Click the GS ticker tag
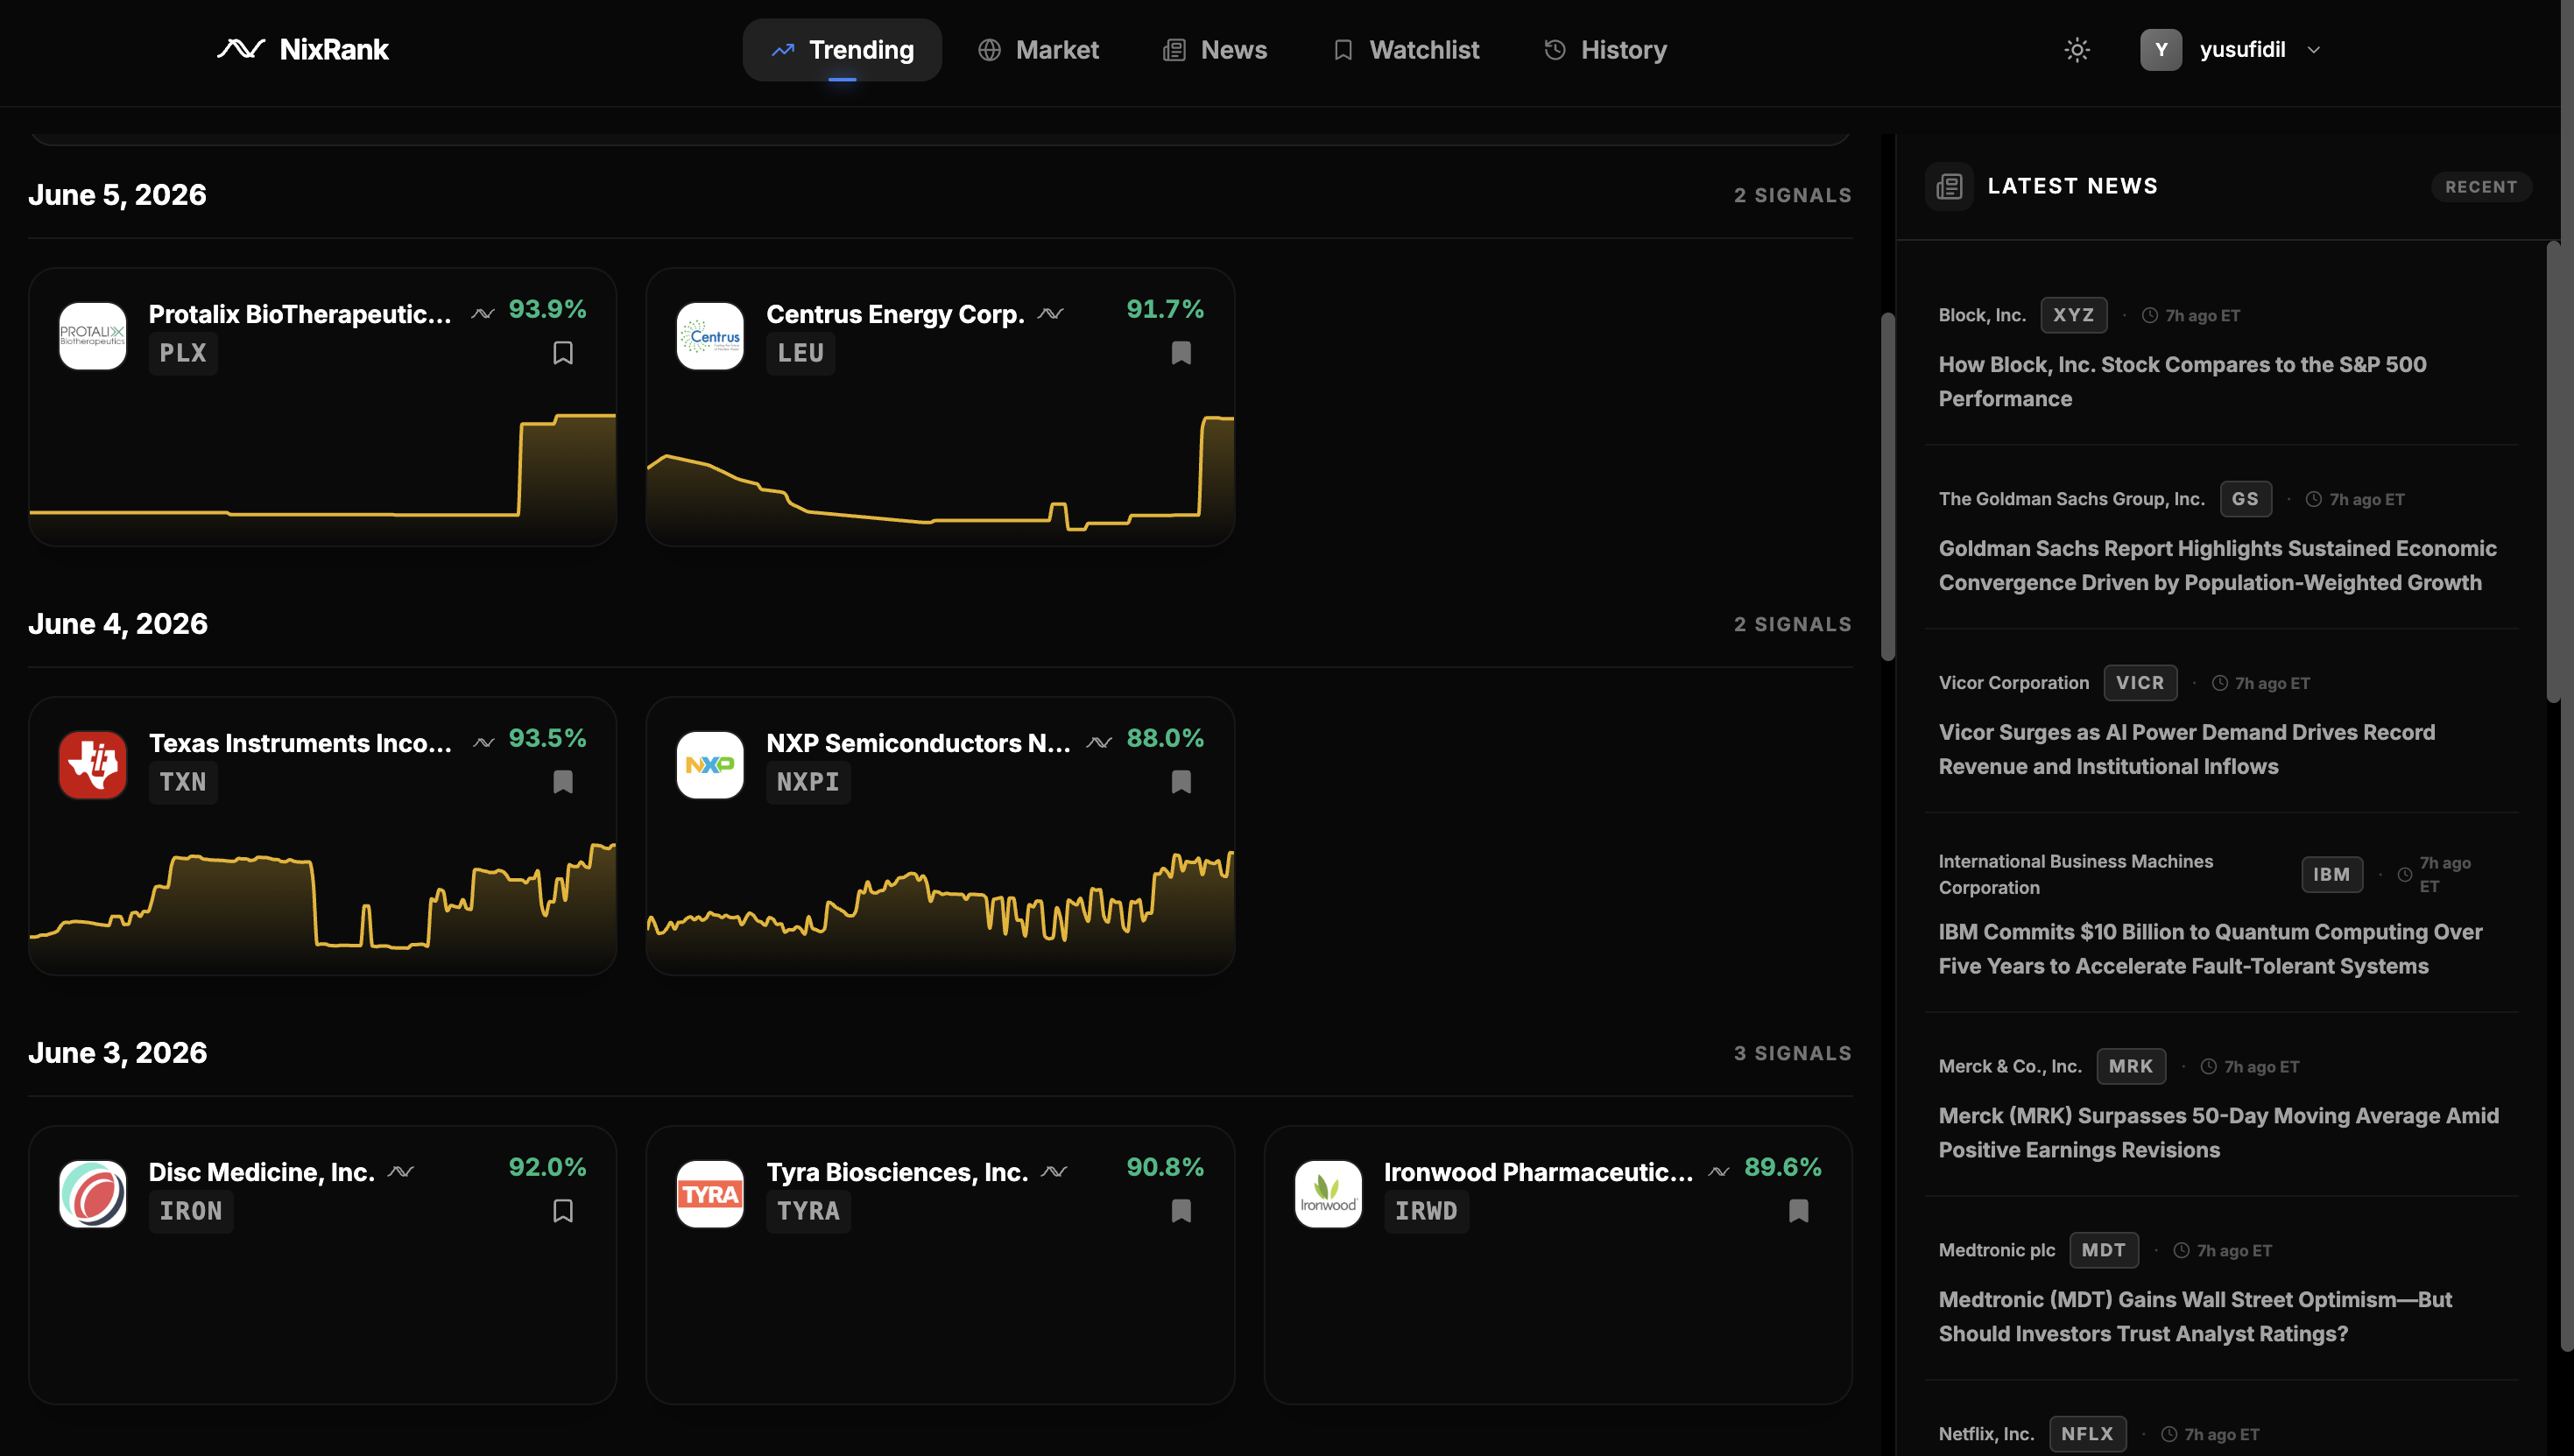The image size is (2574, 1456). pos(2245,499)
